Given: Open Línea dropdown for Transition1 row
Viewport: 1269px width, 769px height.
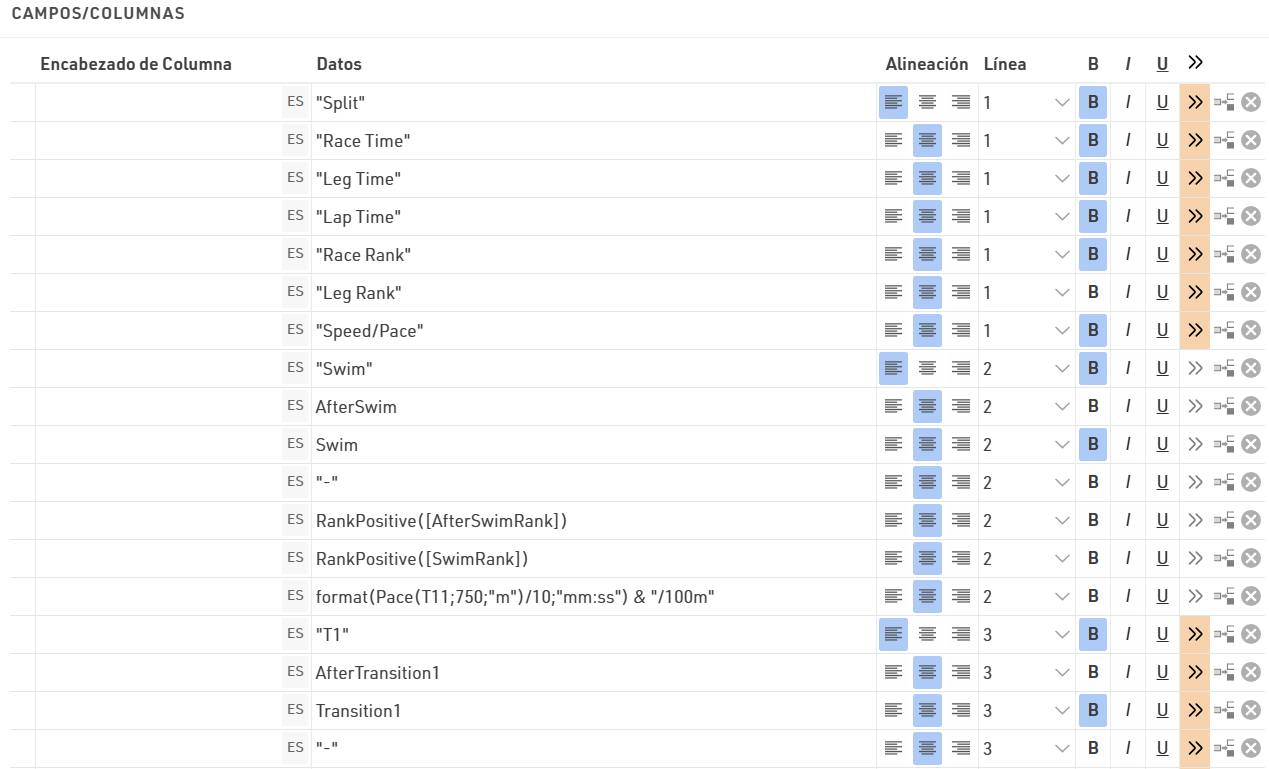Looking at the screenshot, I should coord(1062,710).
